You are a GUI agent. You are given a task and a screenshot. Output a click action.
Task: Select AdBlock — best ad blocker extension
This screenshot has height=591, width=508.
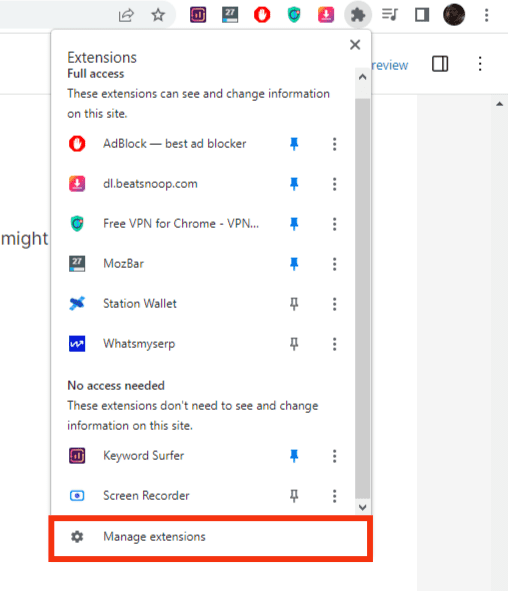pyautogui.click(x=174, y=144)
